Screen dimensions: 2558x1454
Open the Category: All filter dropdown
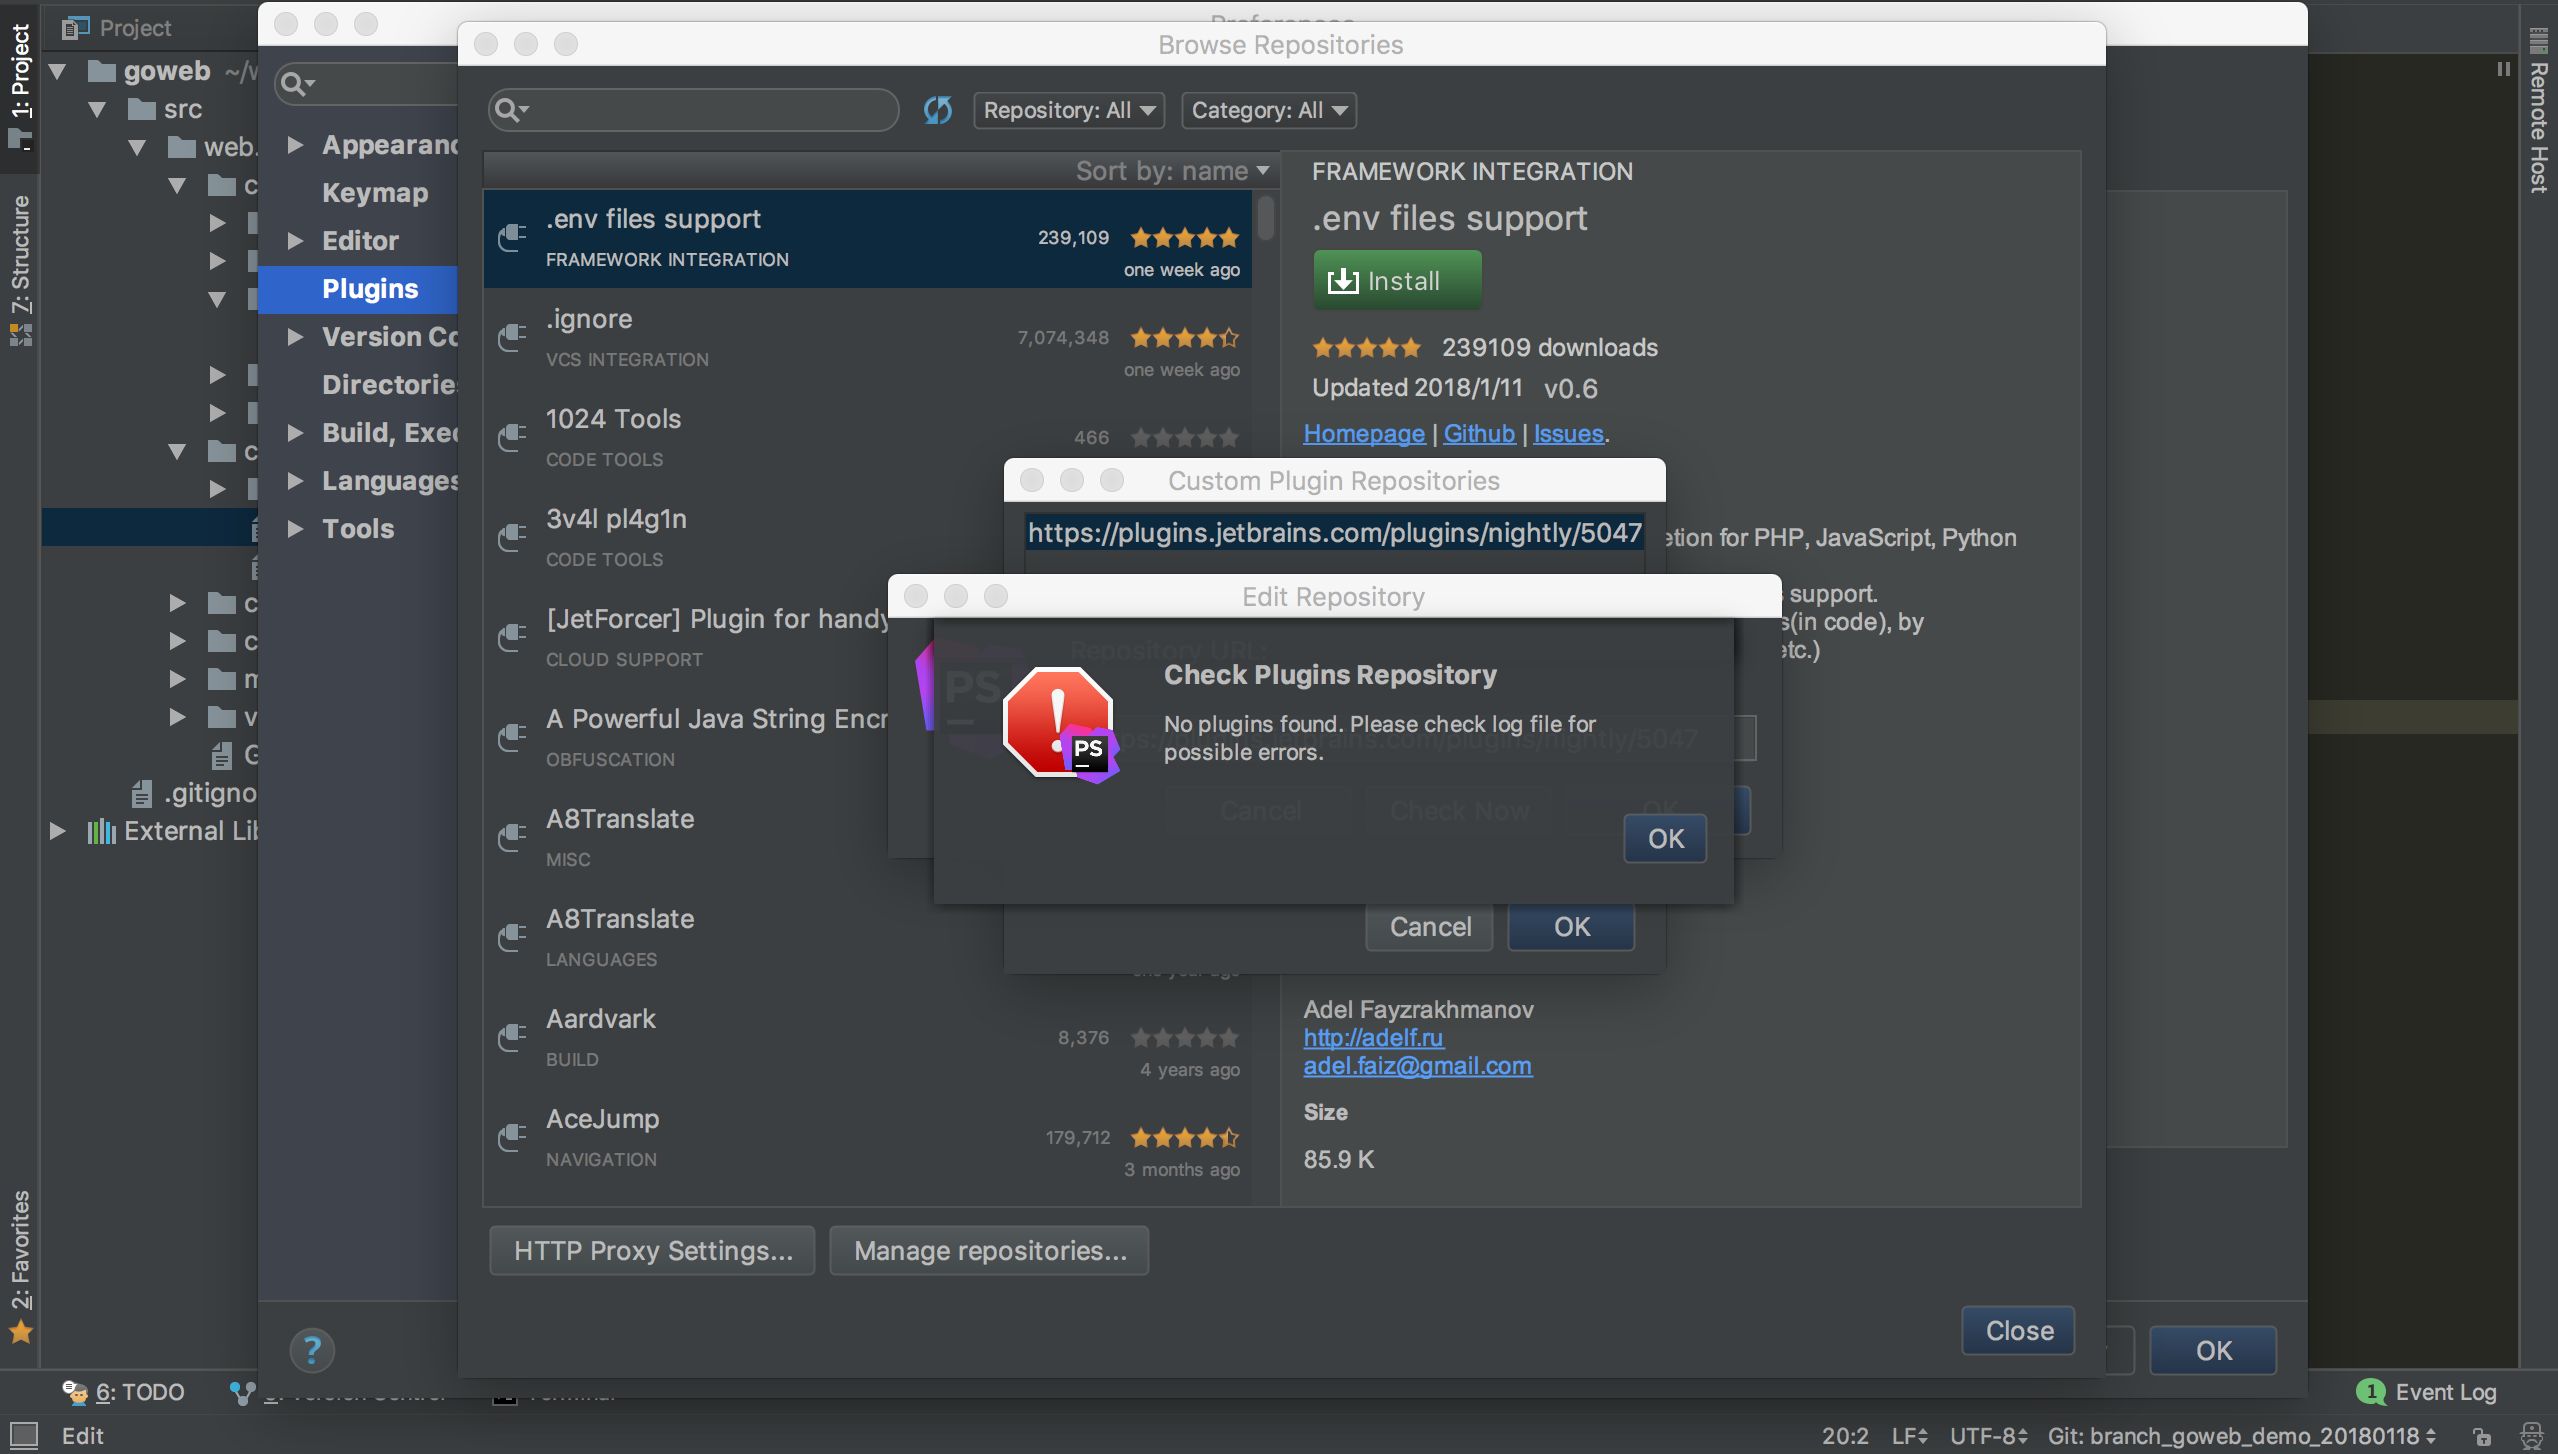coord(1267,110)
